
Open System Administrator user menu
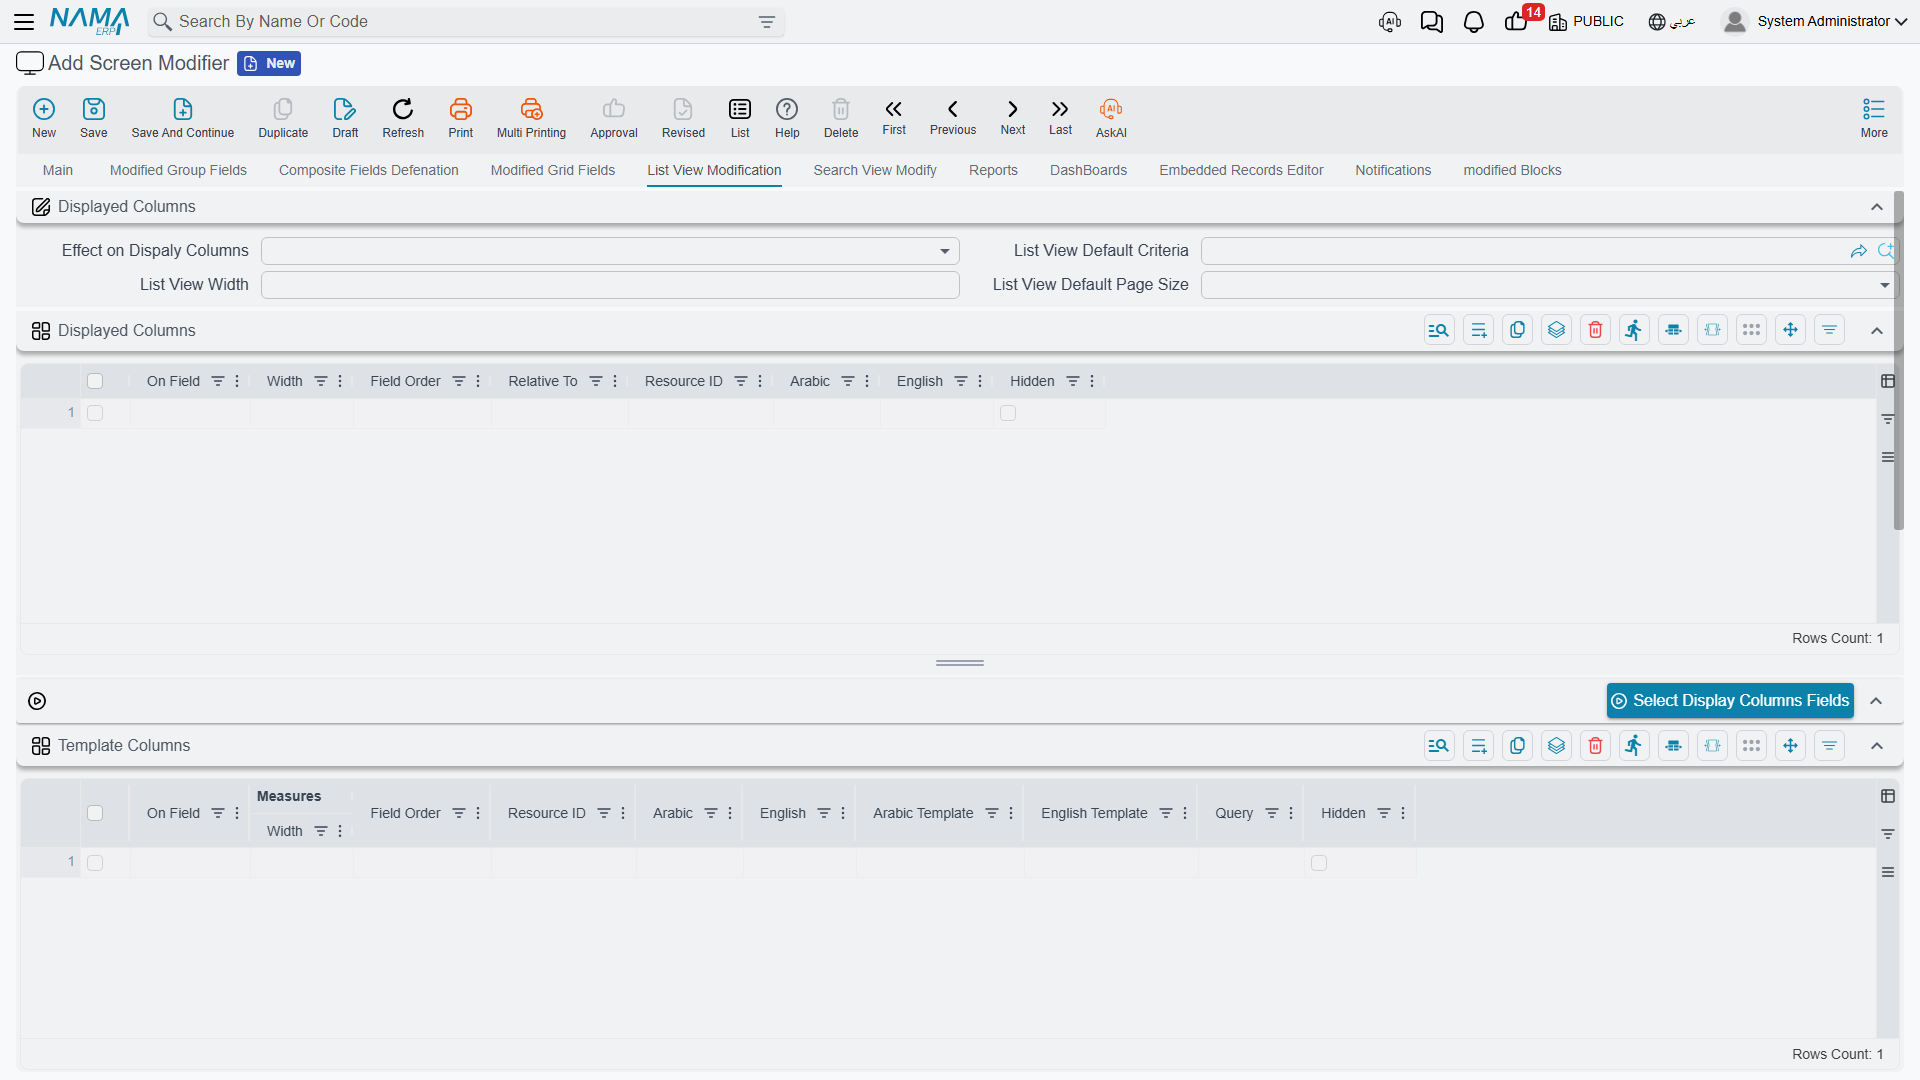click(1815, 21)
